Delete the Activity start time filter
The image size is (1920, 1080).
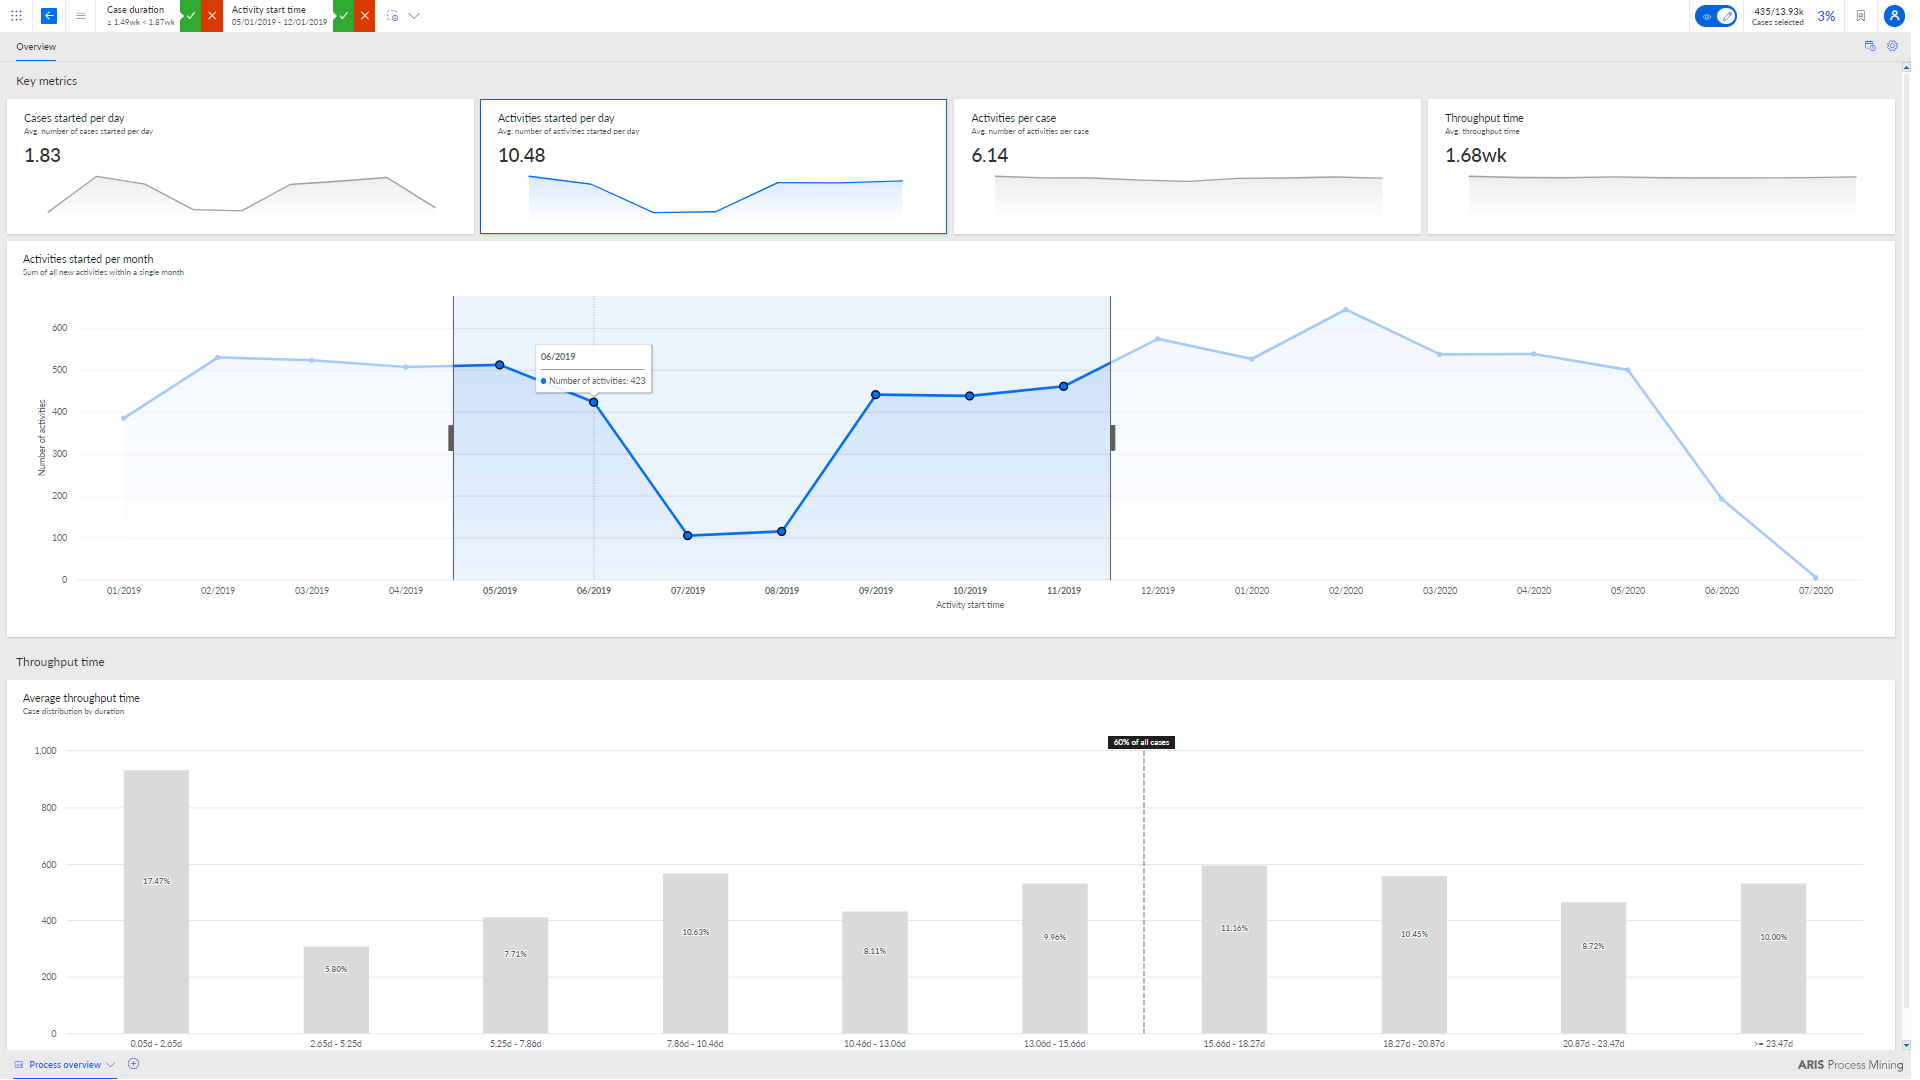tap(365, 16)
